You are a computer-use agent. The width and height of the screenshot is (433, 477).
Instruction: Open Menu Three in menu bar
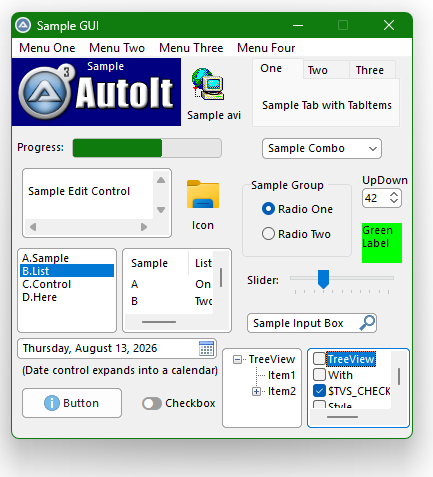[x=191, y=48]
